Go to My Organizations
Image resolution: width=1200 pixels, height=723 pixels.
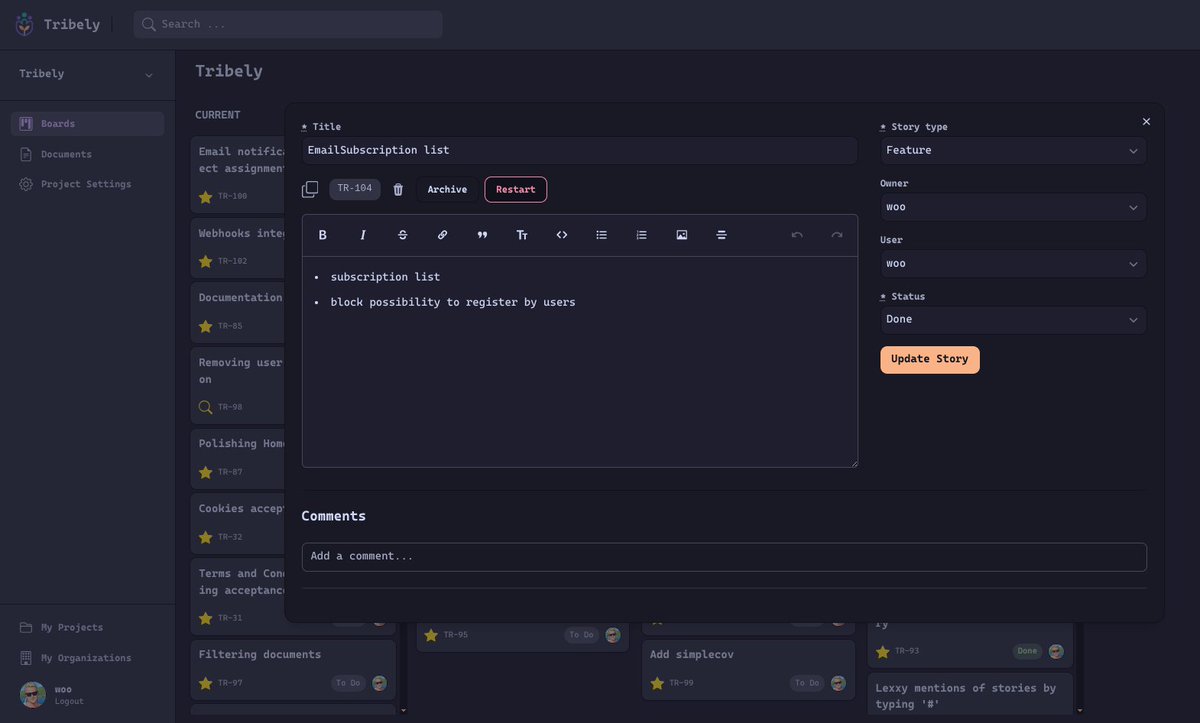[88, 658]
